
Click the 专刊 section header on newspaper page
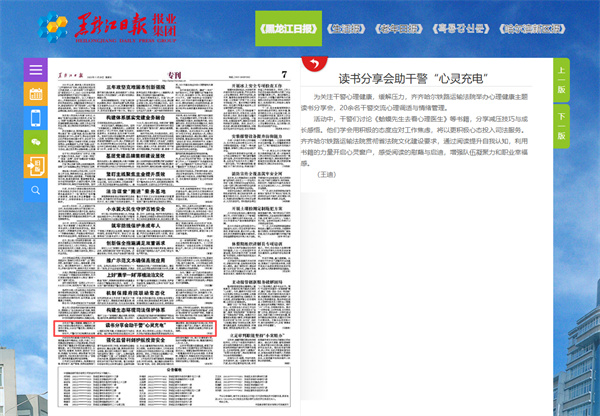(176, 74)
